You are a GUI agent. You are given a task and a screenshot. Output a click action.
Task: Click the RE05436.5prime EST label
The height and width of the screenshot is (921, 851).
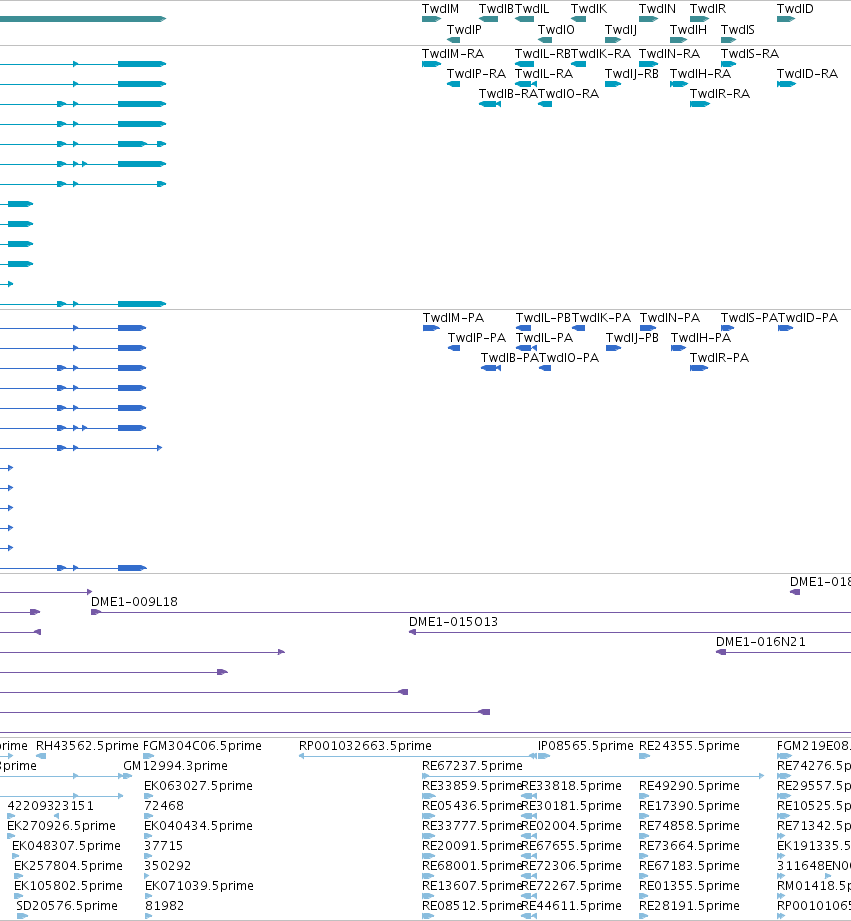click(472, 806)
